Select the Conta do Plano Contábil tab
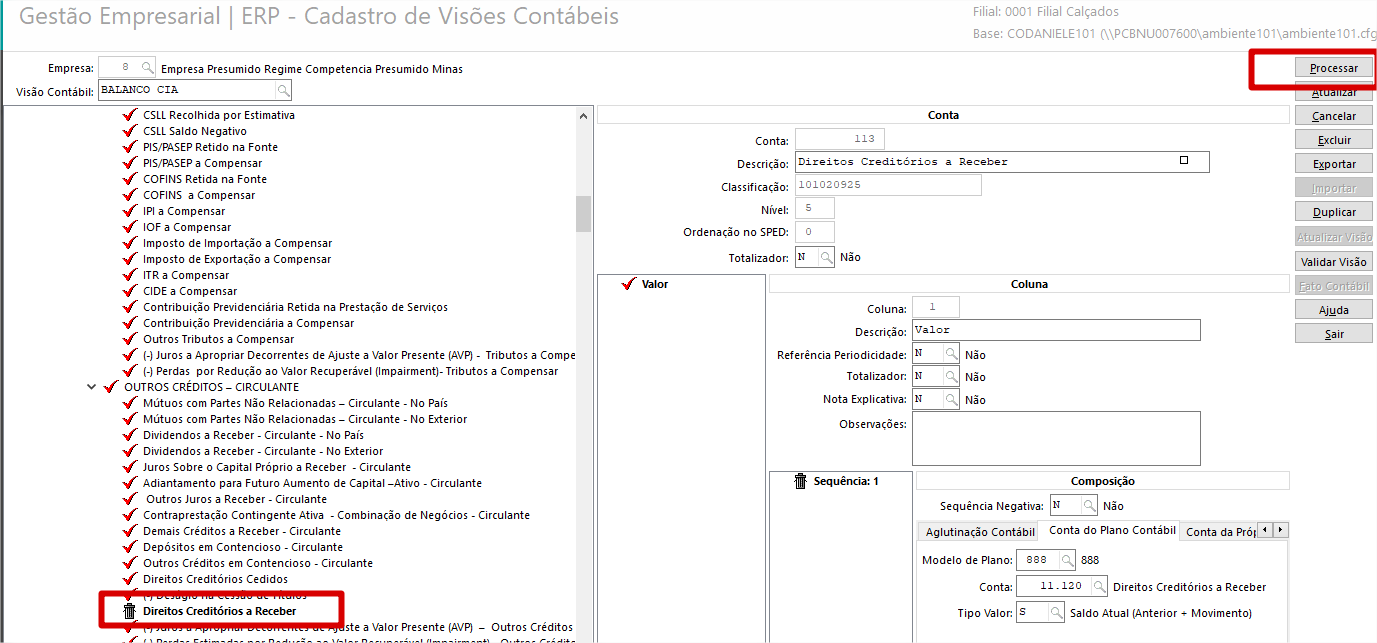1377x643 pixels. (x=1111, y=531)
